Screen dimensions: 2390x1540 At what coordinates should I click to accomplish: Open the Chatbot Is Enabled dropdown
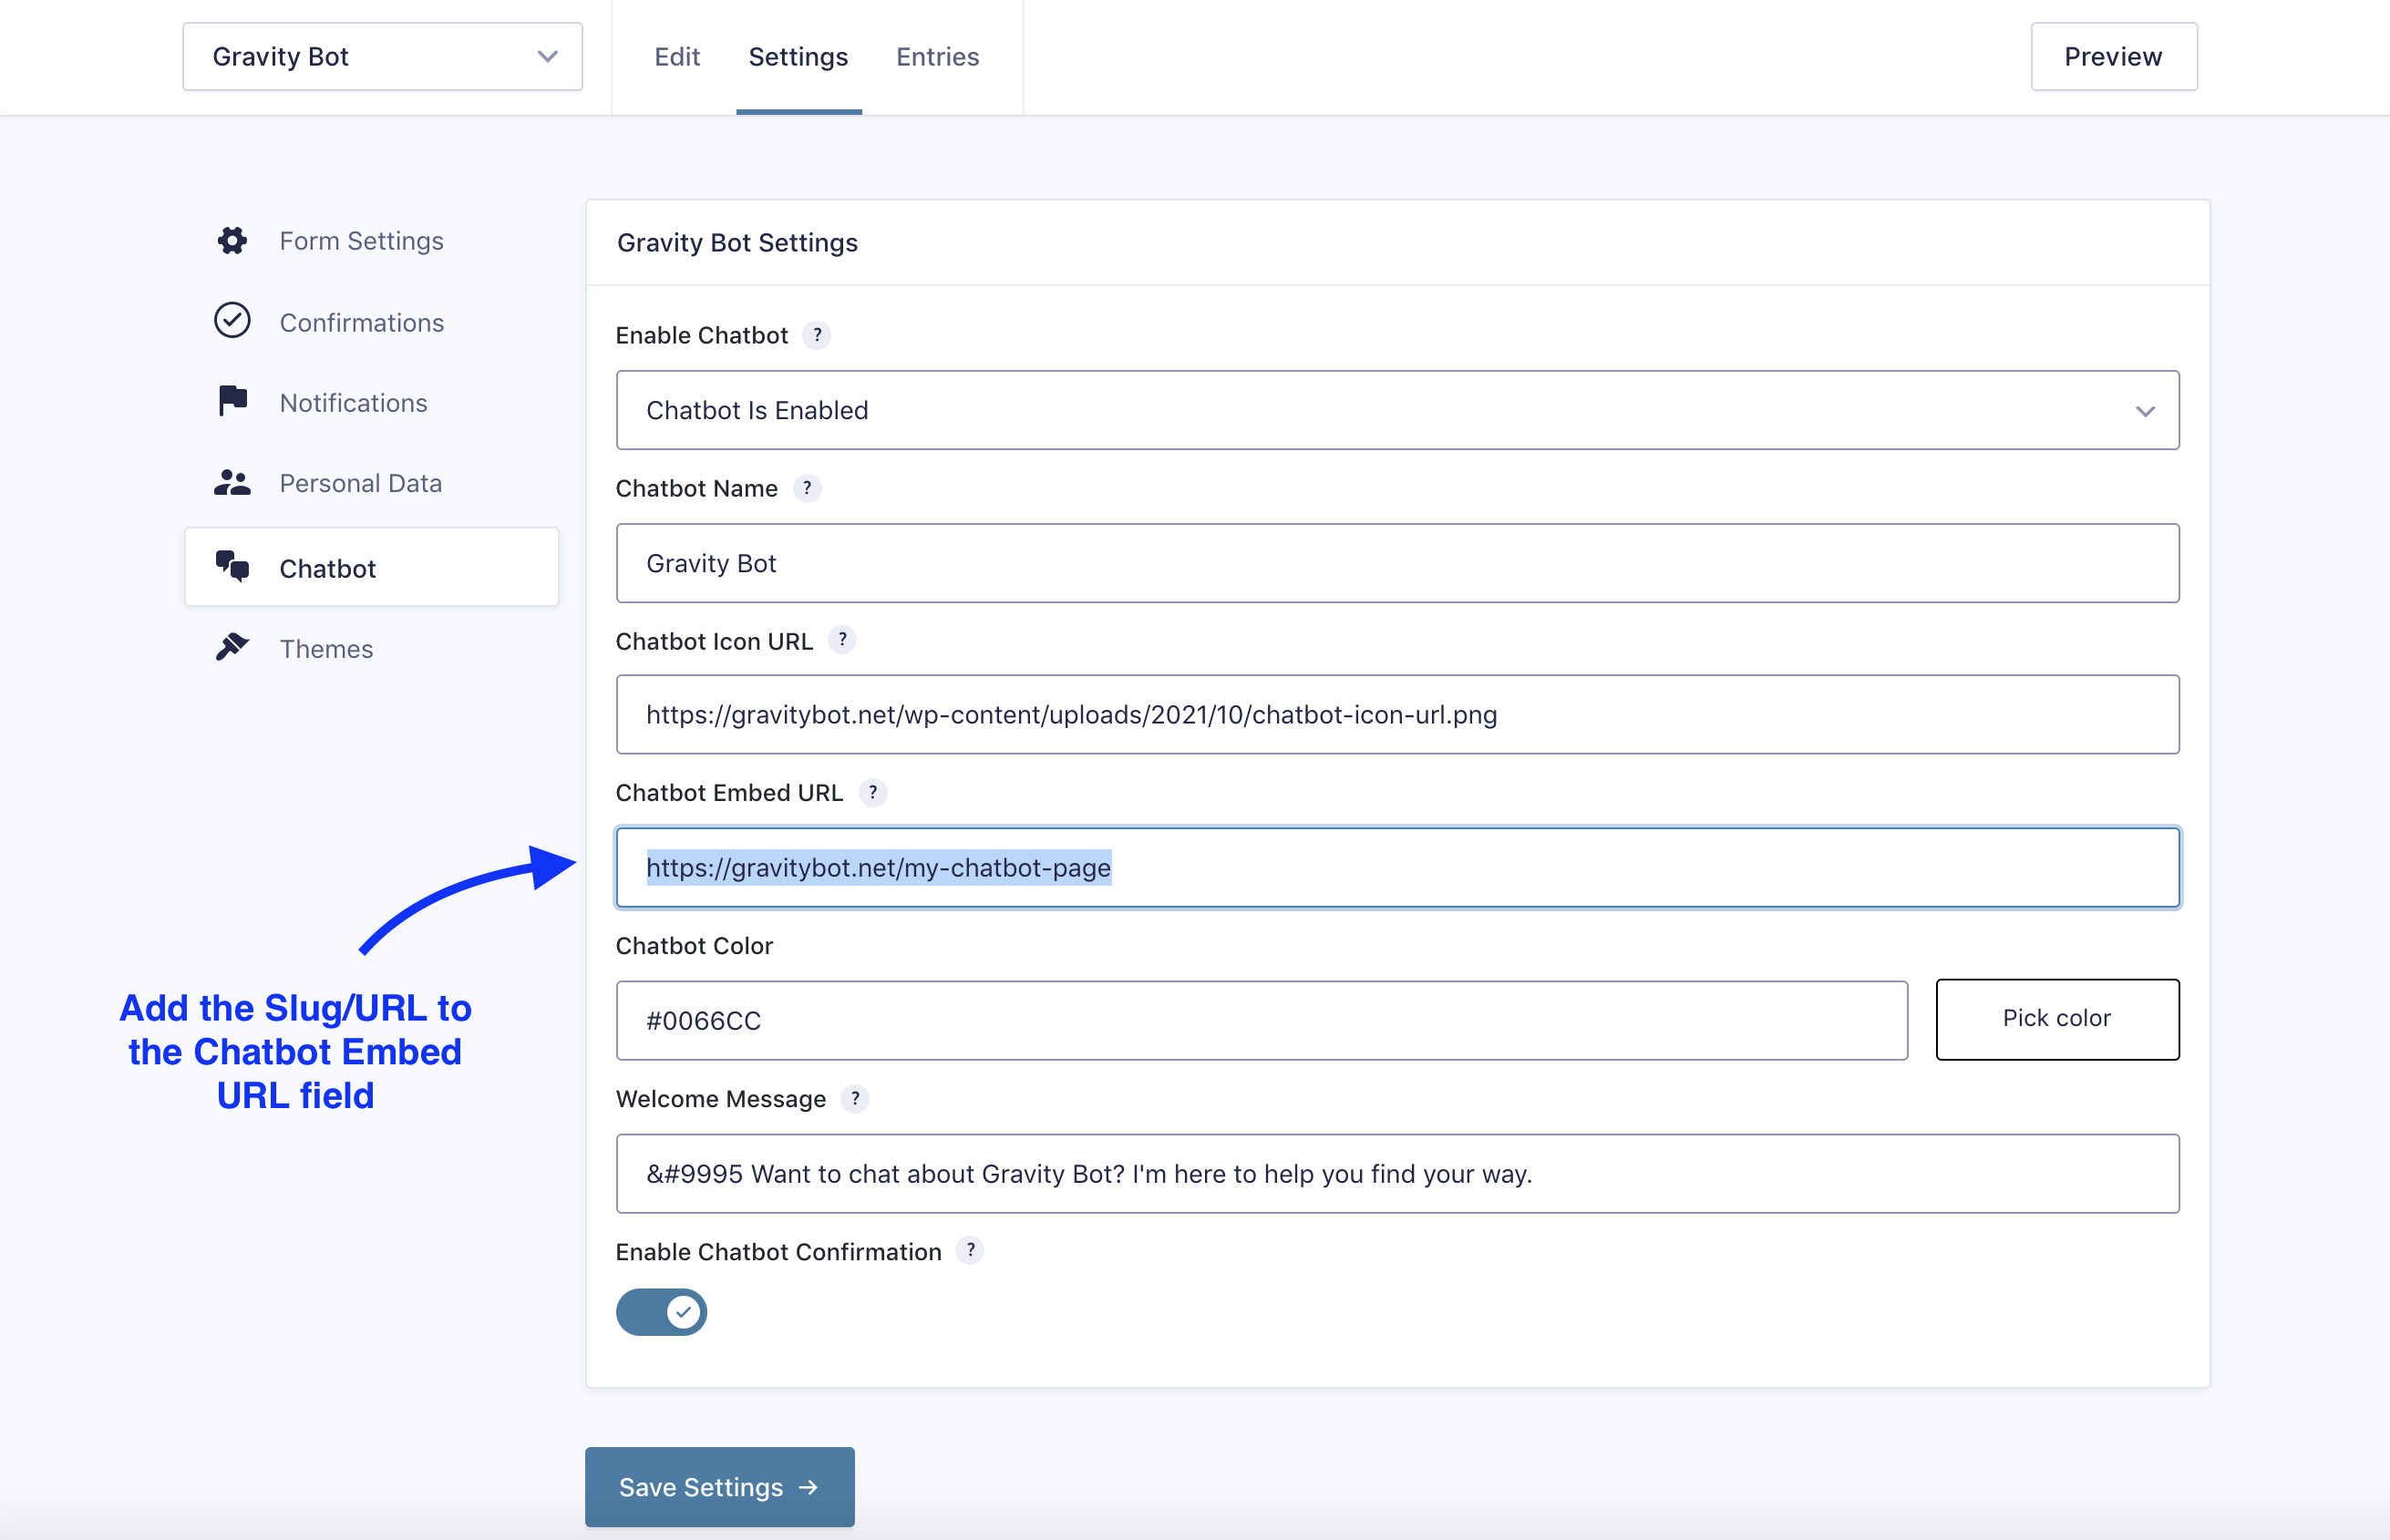click(1397, 411)
